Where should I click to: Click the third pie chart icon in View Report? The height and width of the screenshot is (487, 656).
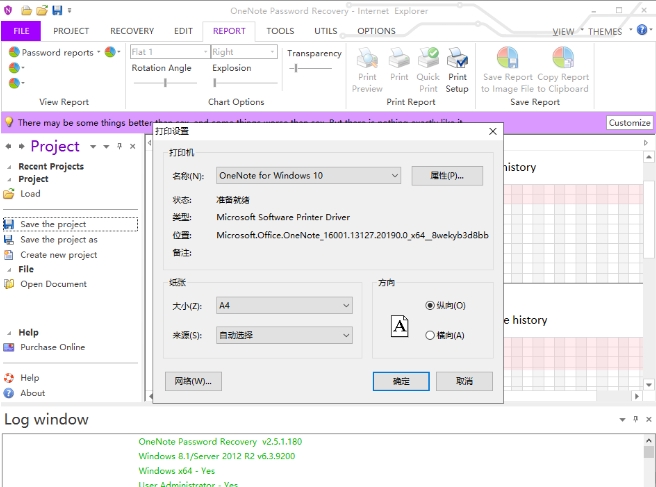click(14, 83)
